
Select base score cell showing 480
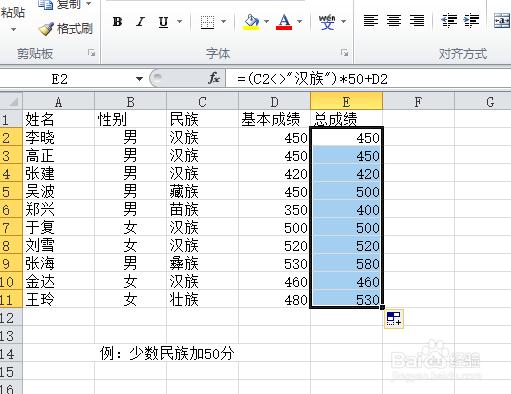[x=274, y=299]
